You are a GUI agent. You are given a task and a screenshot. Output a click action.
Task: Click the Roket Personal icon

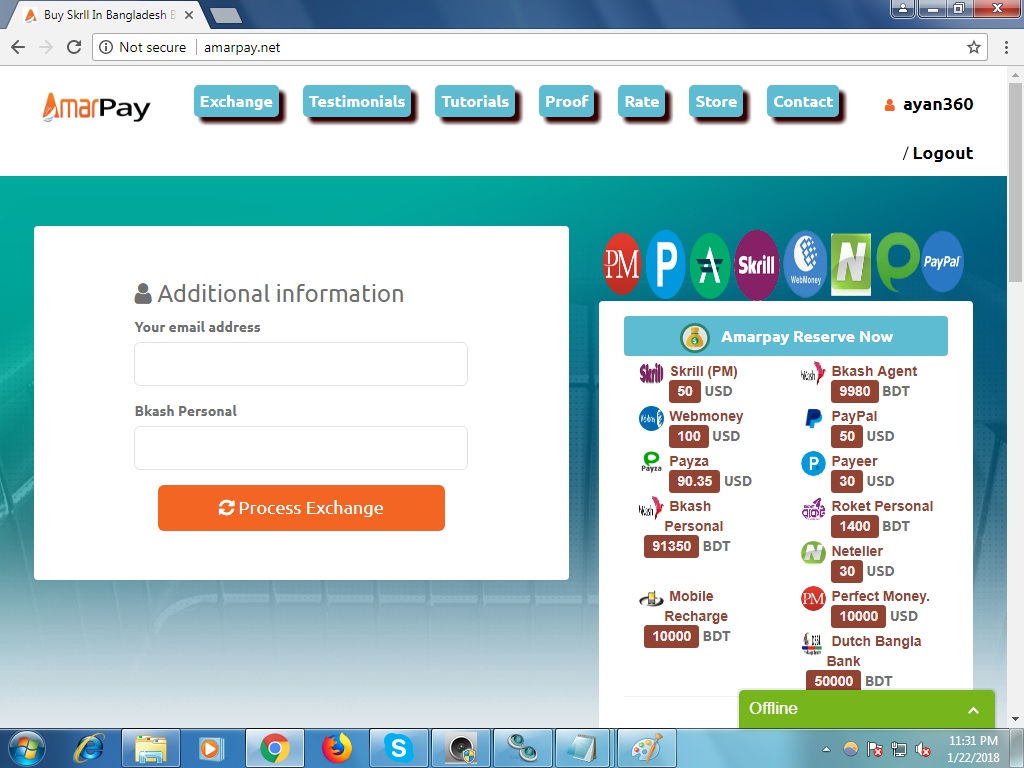tap(813, 509)
